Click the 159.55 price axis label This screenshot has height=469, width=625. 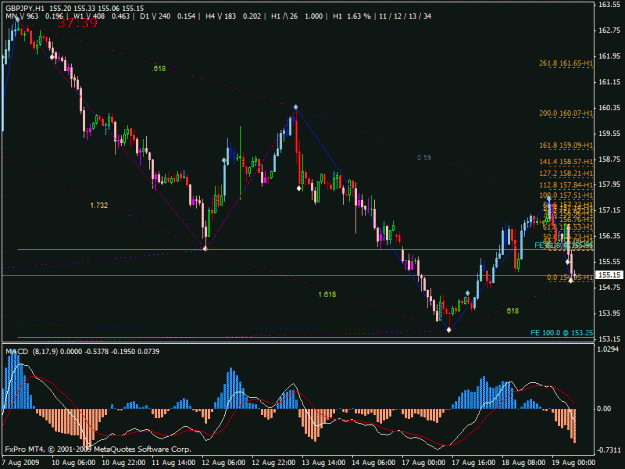point(609,133)
